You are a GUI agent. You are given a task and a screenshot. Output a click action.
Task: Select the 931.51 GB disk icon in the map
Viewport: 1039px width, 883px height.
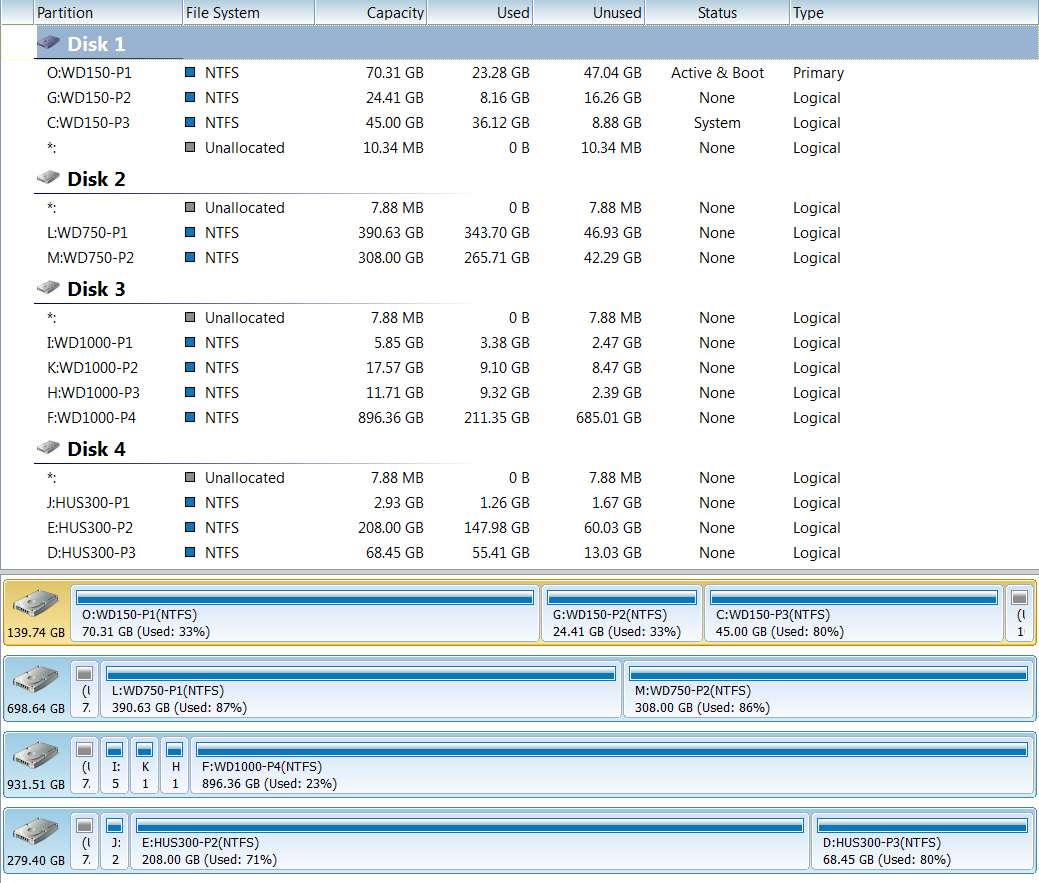[36, 755]
